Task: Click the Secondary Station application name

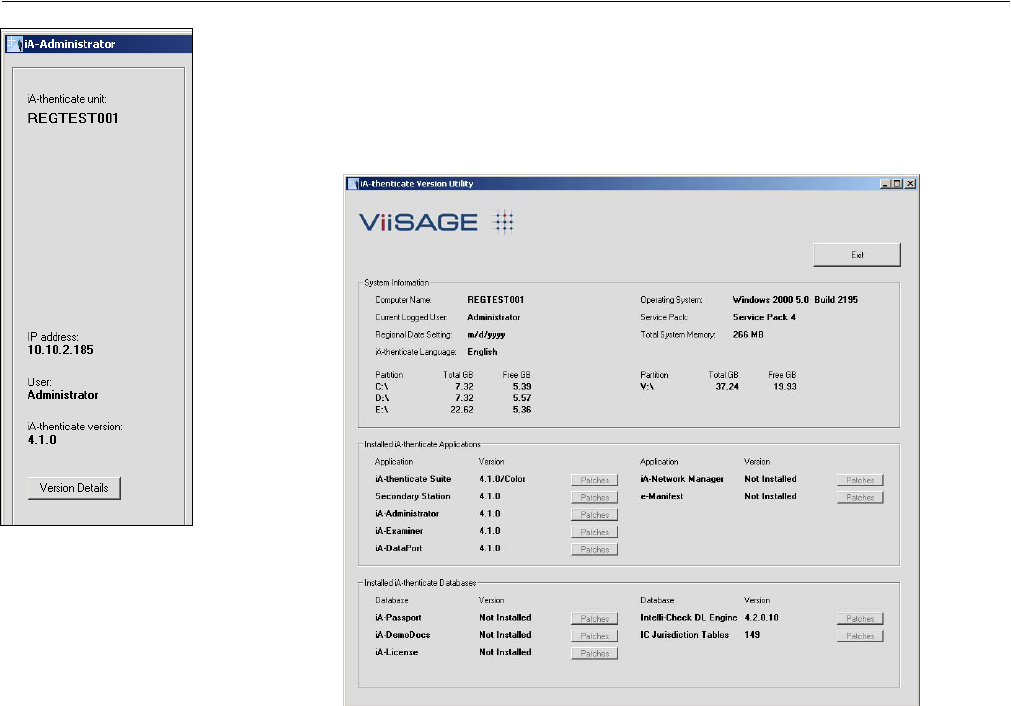Action: 413,496
